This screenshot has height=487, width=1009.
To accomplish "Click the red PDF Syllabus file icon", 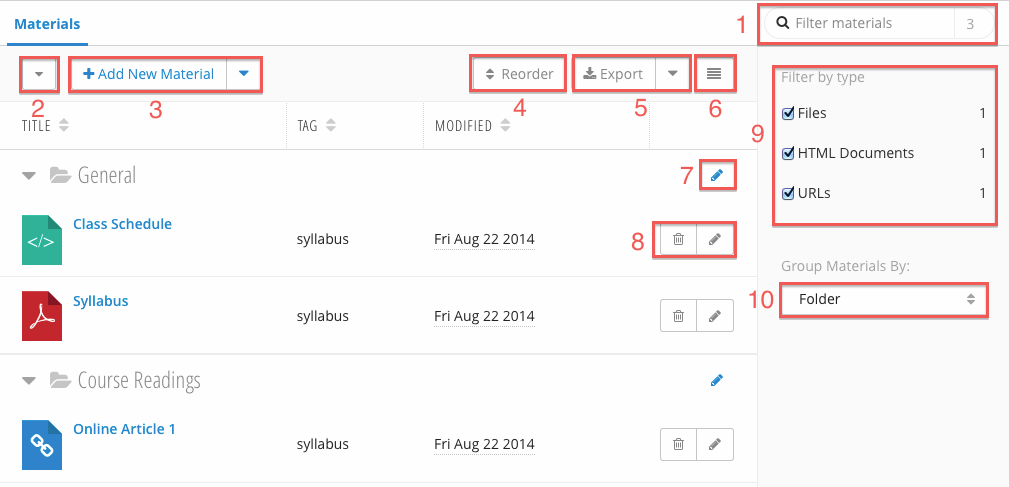I will point(42,316).
